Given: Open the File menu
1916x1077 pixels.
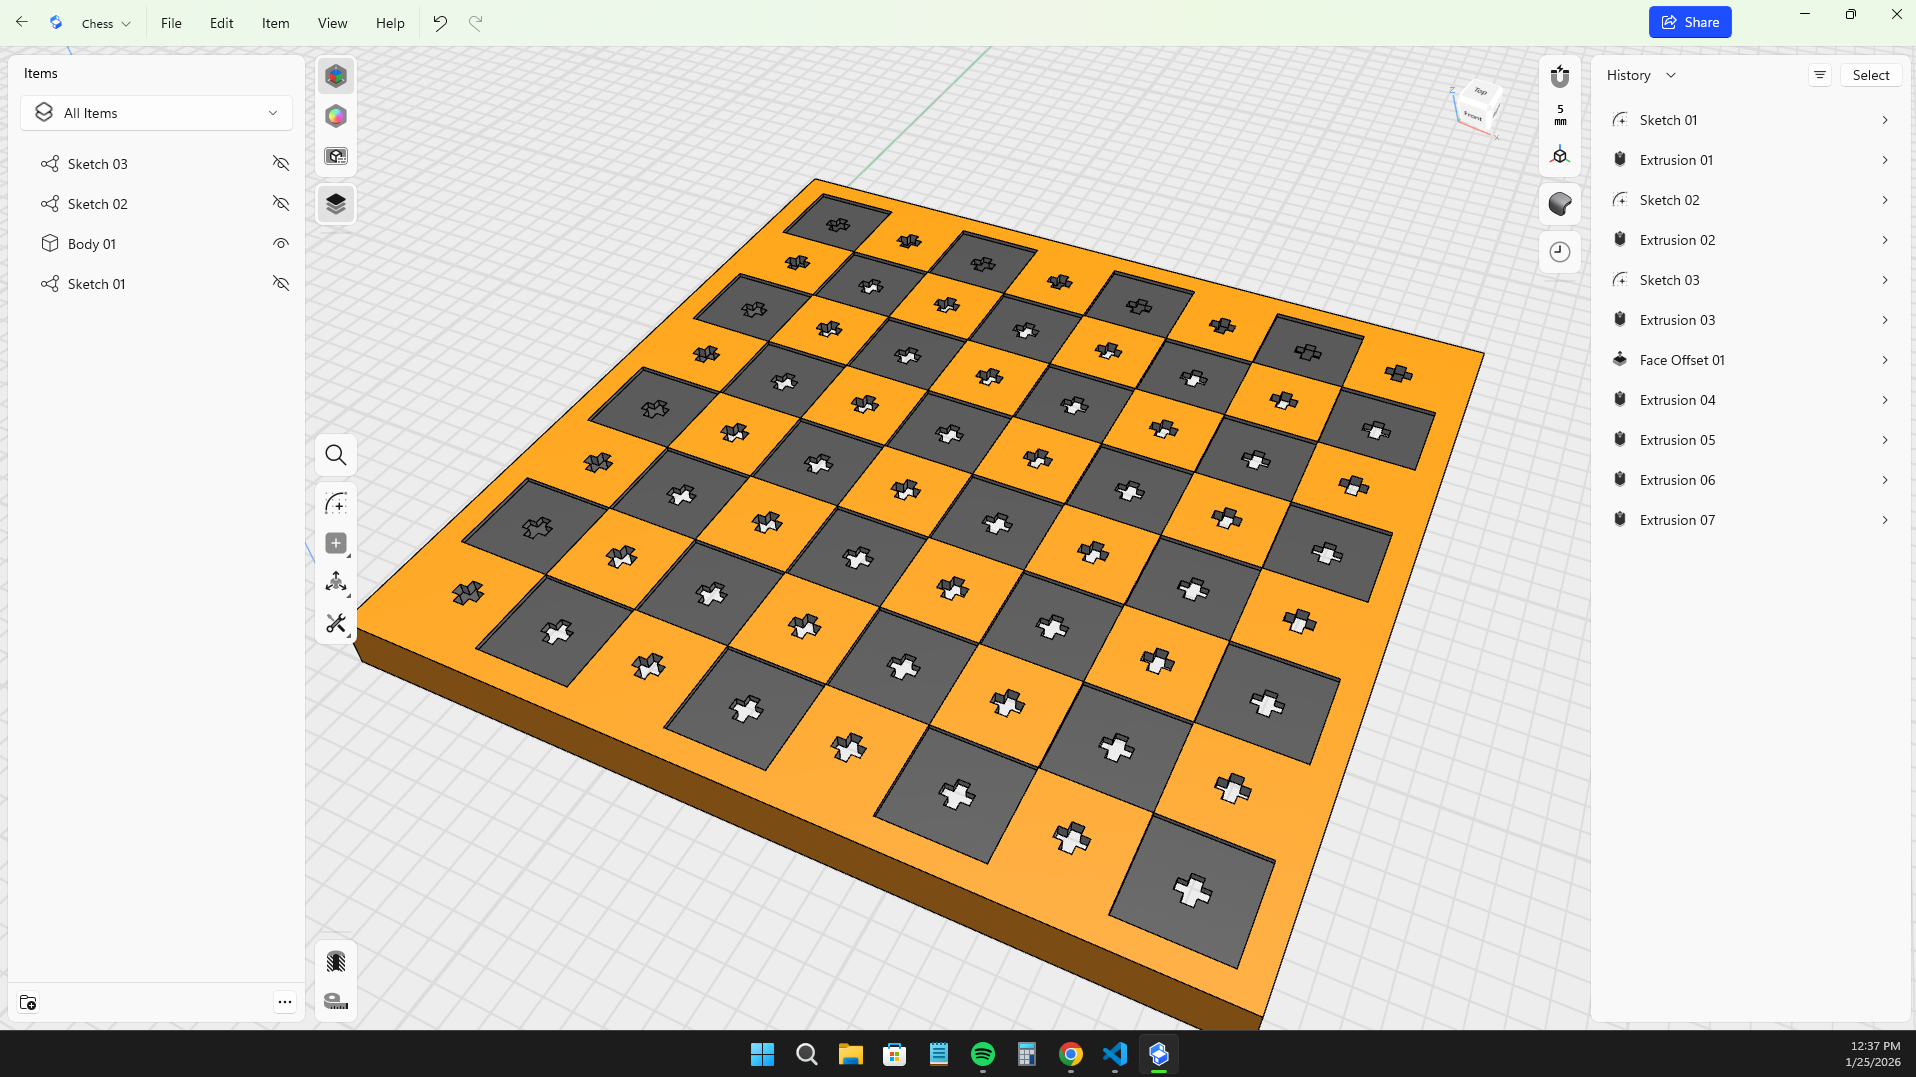Looking at the screenshot, I should pos(171,23).
